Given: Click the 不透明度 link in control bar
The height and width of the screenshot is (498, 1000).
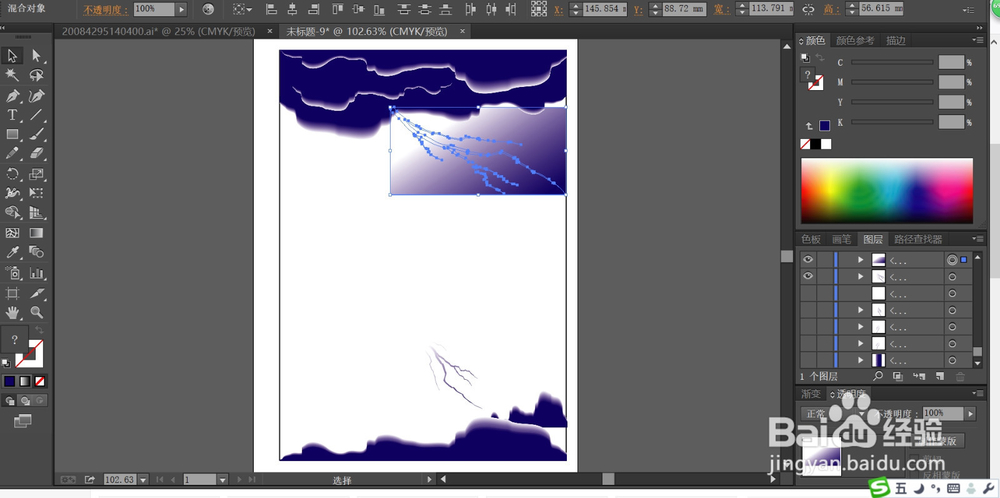Looking at the screenshot, I should (106, 10).
